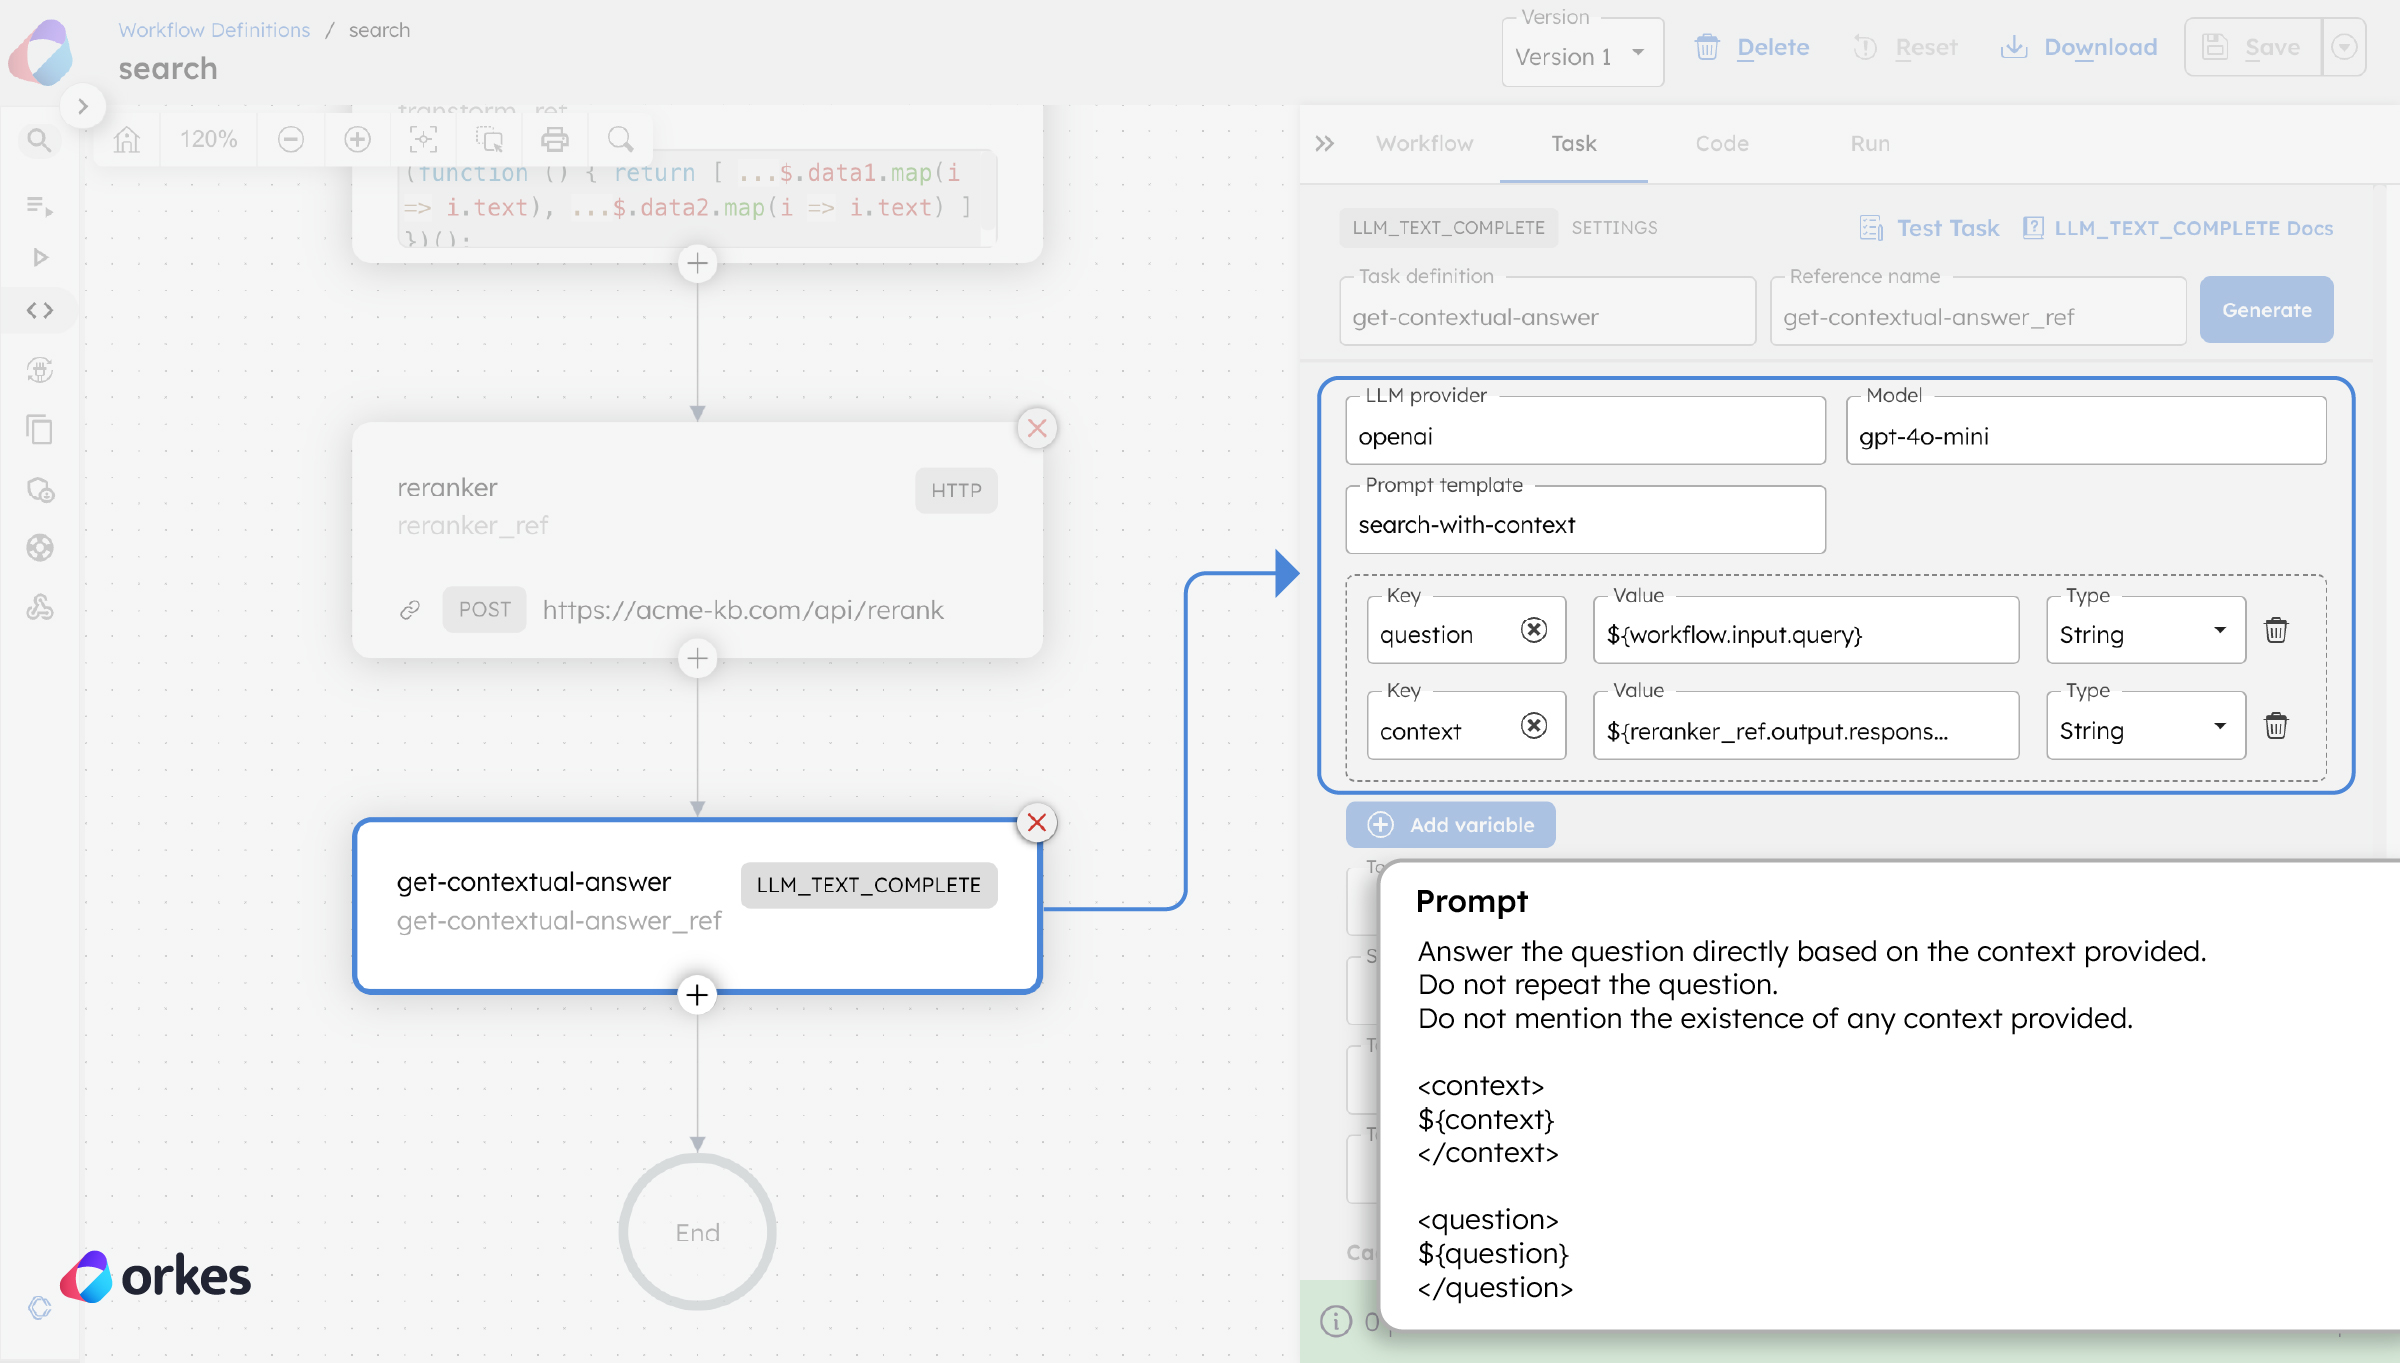Remove the question variable row
This screenshot has height=1363, width=2400.
[x=2277, y=630]
